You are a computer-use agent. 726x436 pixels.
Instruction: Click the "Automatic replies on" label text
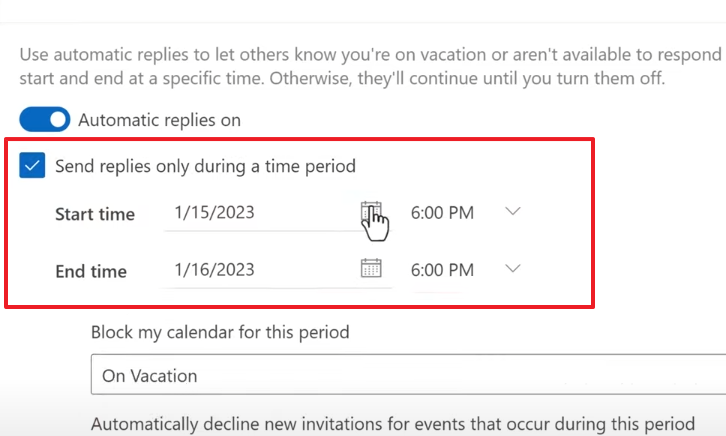coord(159,120)
